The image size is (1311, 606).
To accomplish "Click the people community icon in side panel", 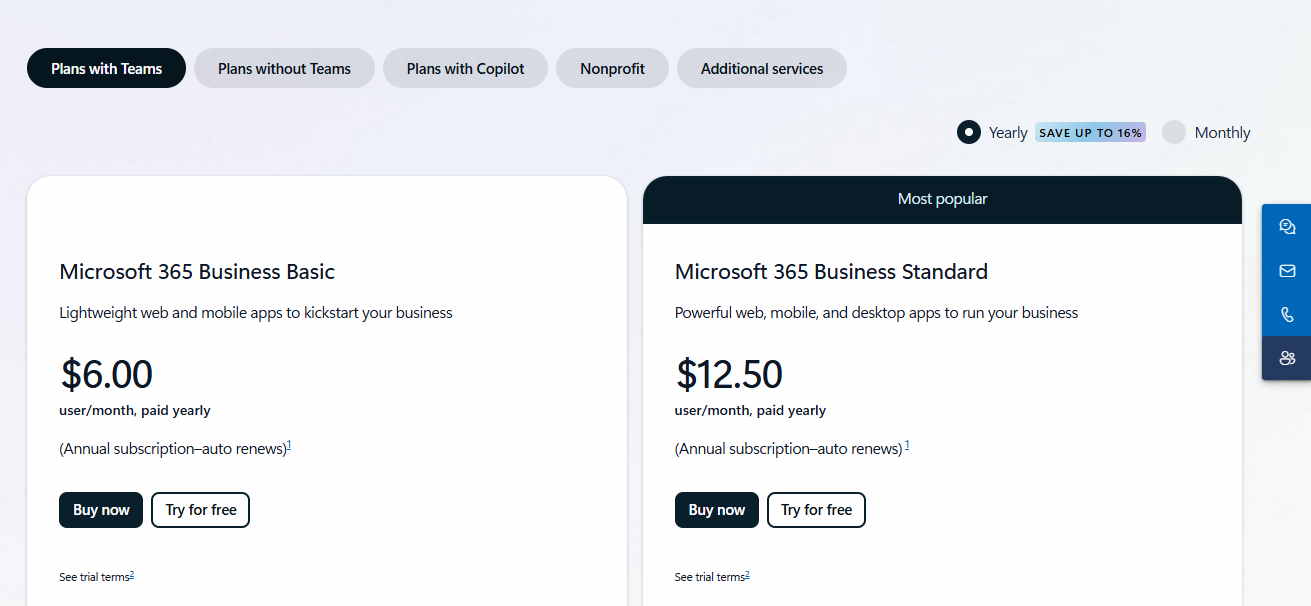I will click(1287, 358).
